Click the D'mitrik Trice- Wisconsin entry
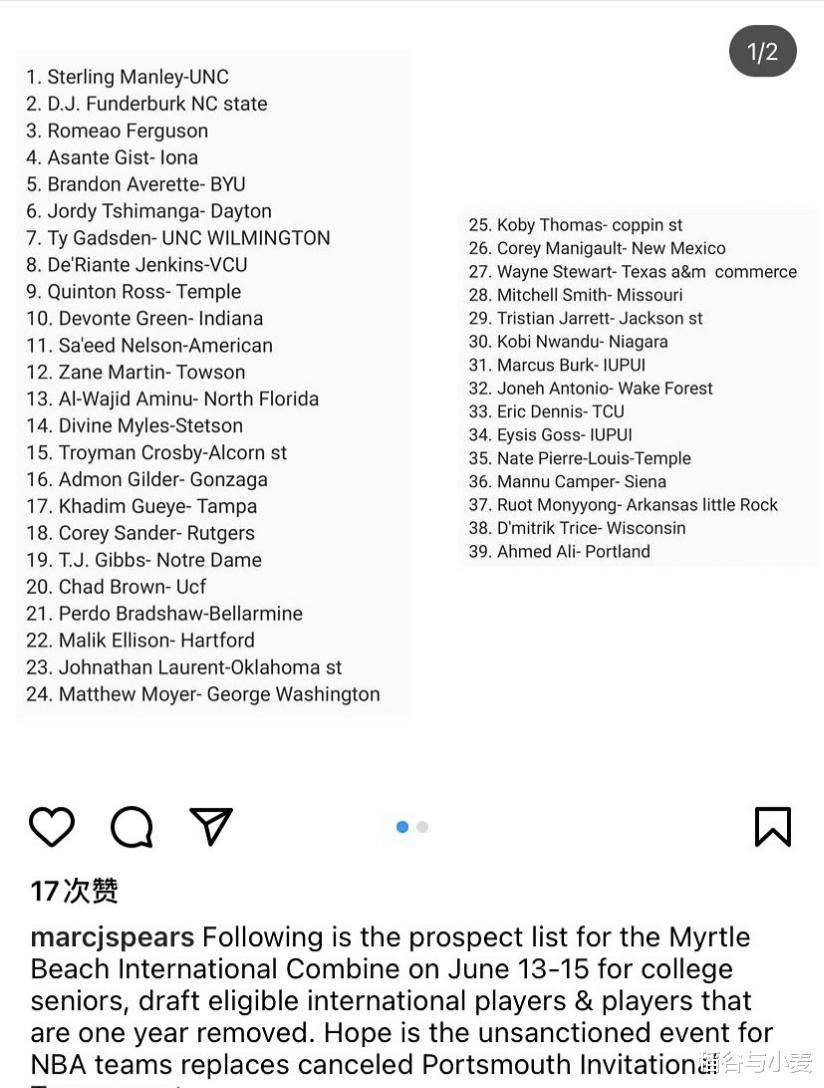The image size is (824, 1088). coord(577,528)
